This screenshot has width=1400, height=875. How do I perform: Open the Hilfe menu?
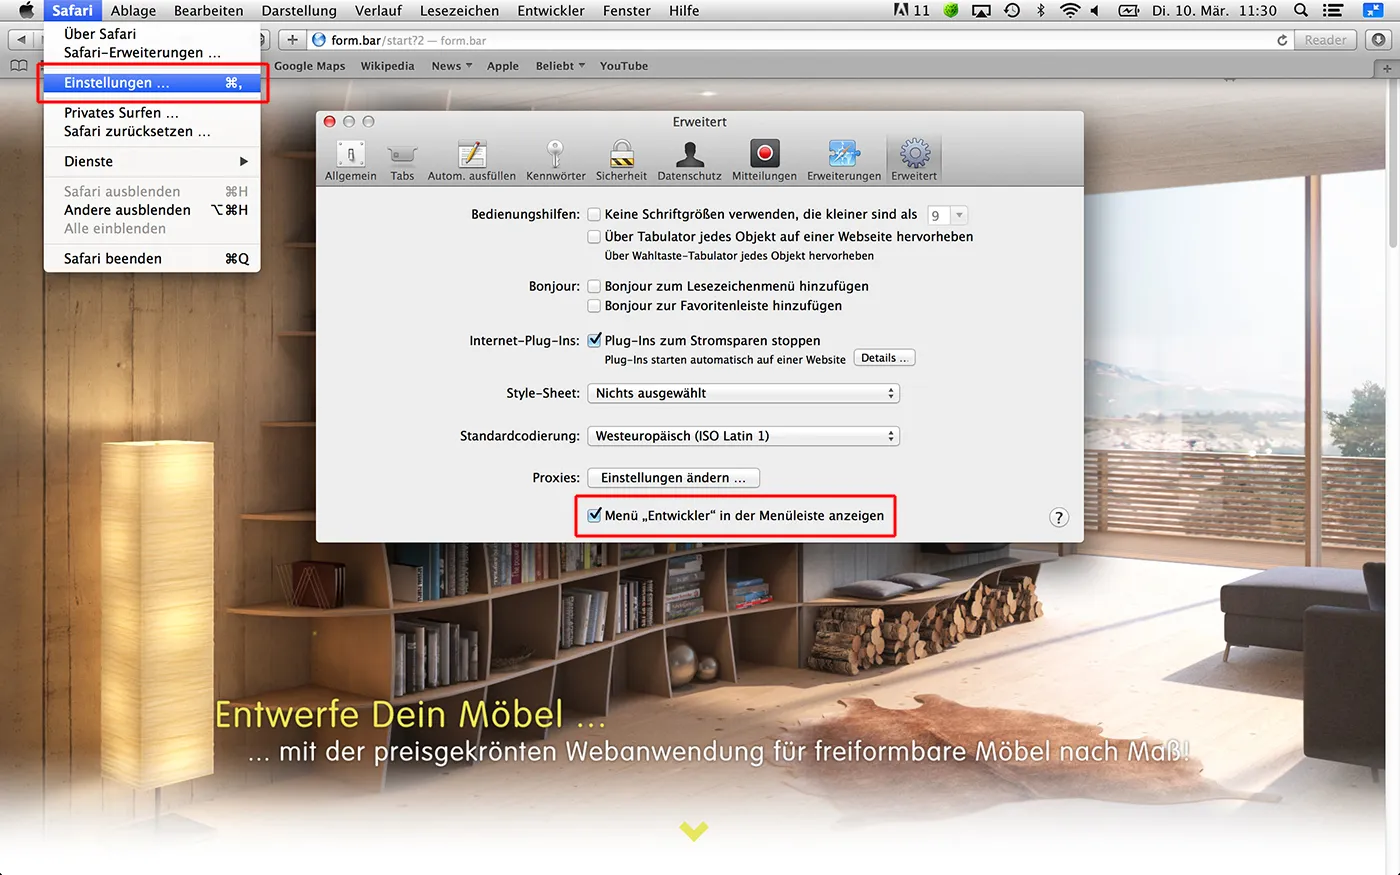(684, 10)
